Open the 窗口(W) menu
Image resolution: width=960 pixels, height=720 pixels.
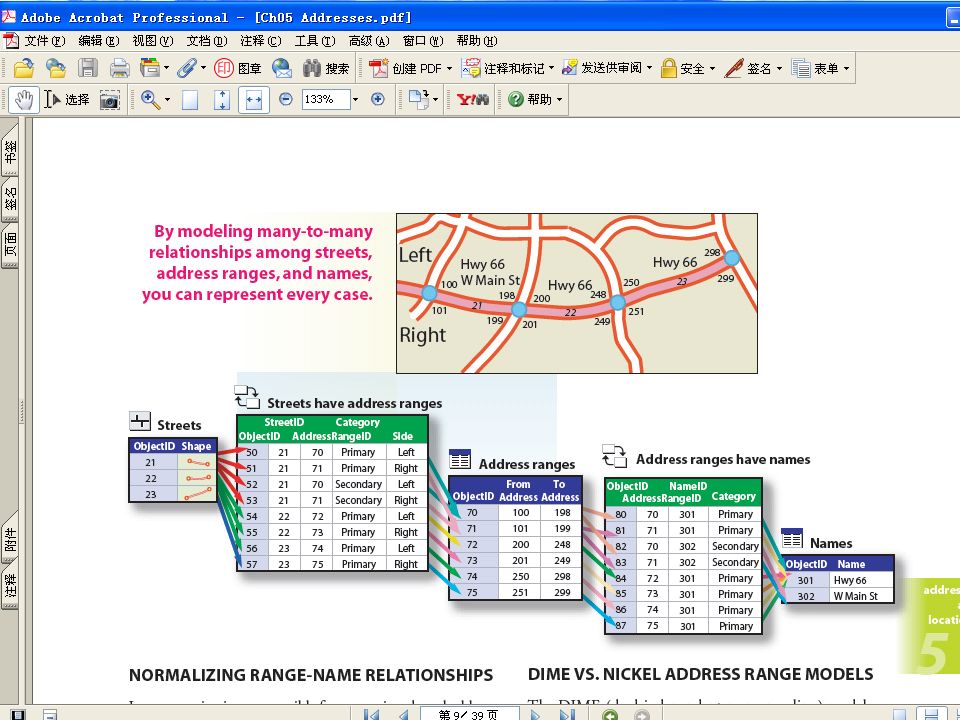coord(422,41)
